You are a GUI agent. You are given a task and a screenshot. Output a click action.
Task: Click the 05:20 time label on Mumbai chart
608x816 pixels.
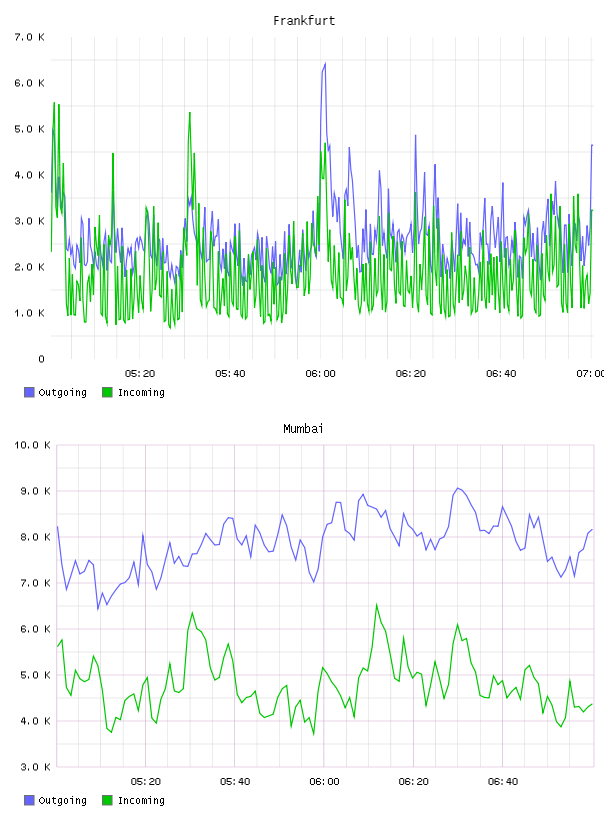(146, 782)
